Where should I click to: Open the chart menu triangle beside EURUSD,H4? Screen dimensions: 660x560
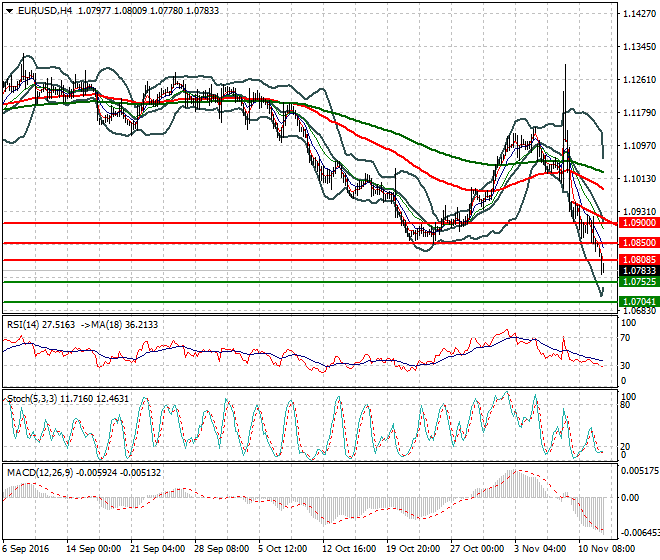[x=9, y=11]
